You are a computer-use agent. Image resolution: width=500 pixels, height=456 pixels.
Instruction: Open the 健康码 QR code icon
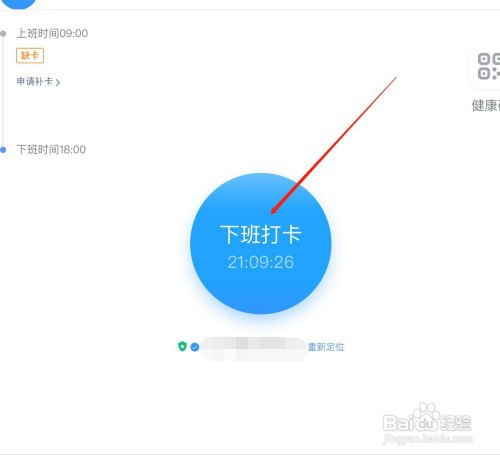[489, 66]
